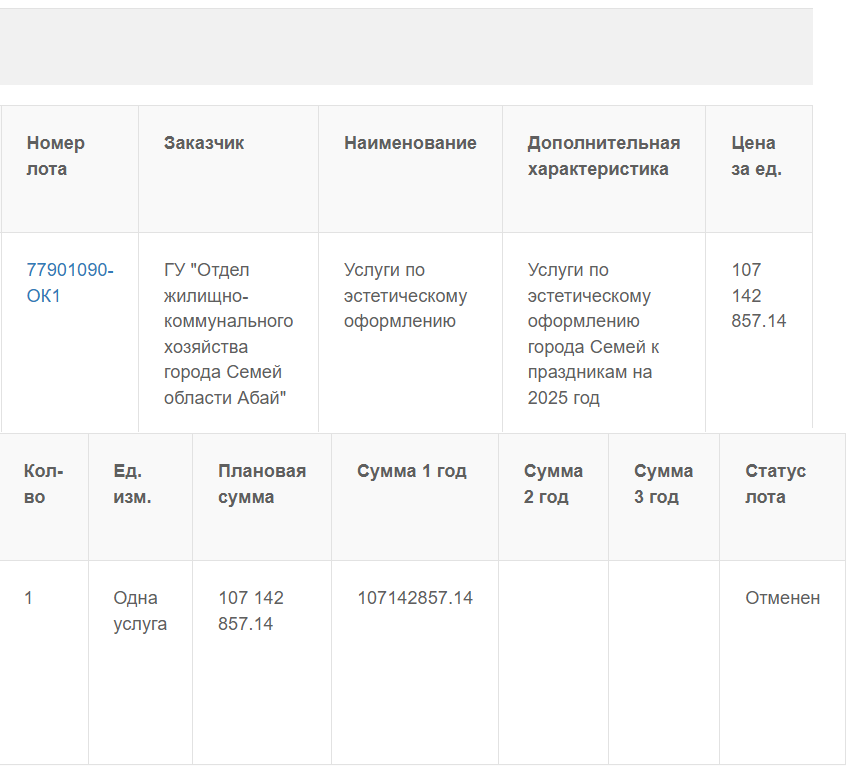Open lot link 77901090-ОК1
The image size is (846, 766).
coord(70,283)
